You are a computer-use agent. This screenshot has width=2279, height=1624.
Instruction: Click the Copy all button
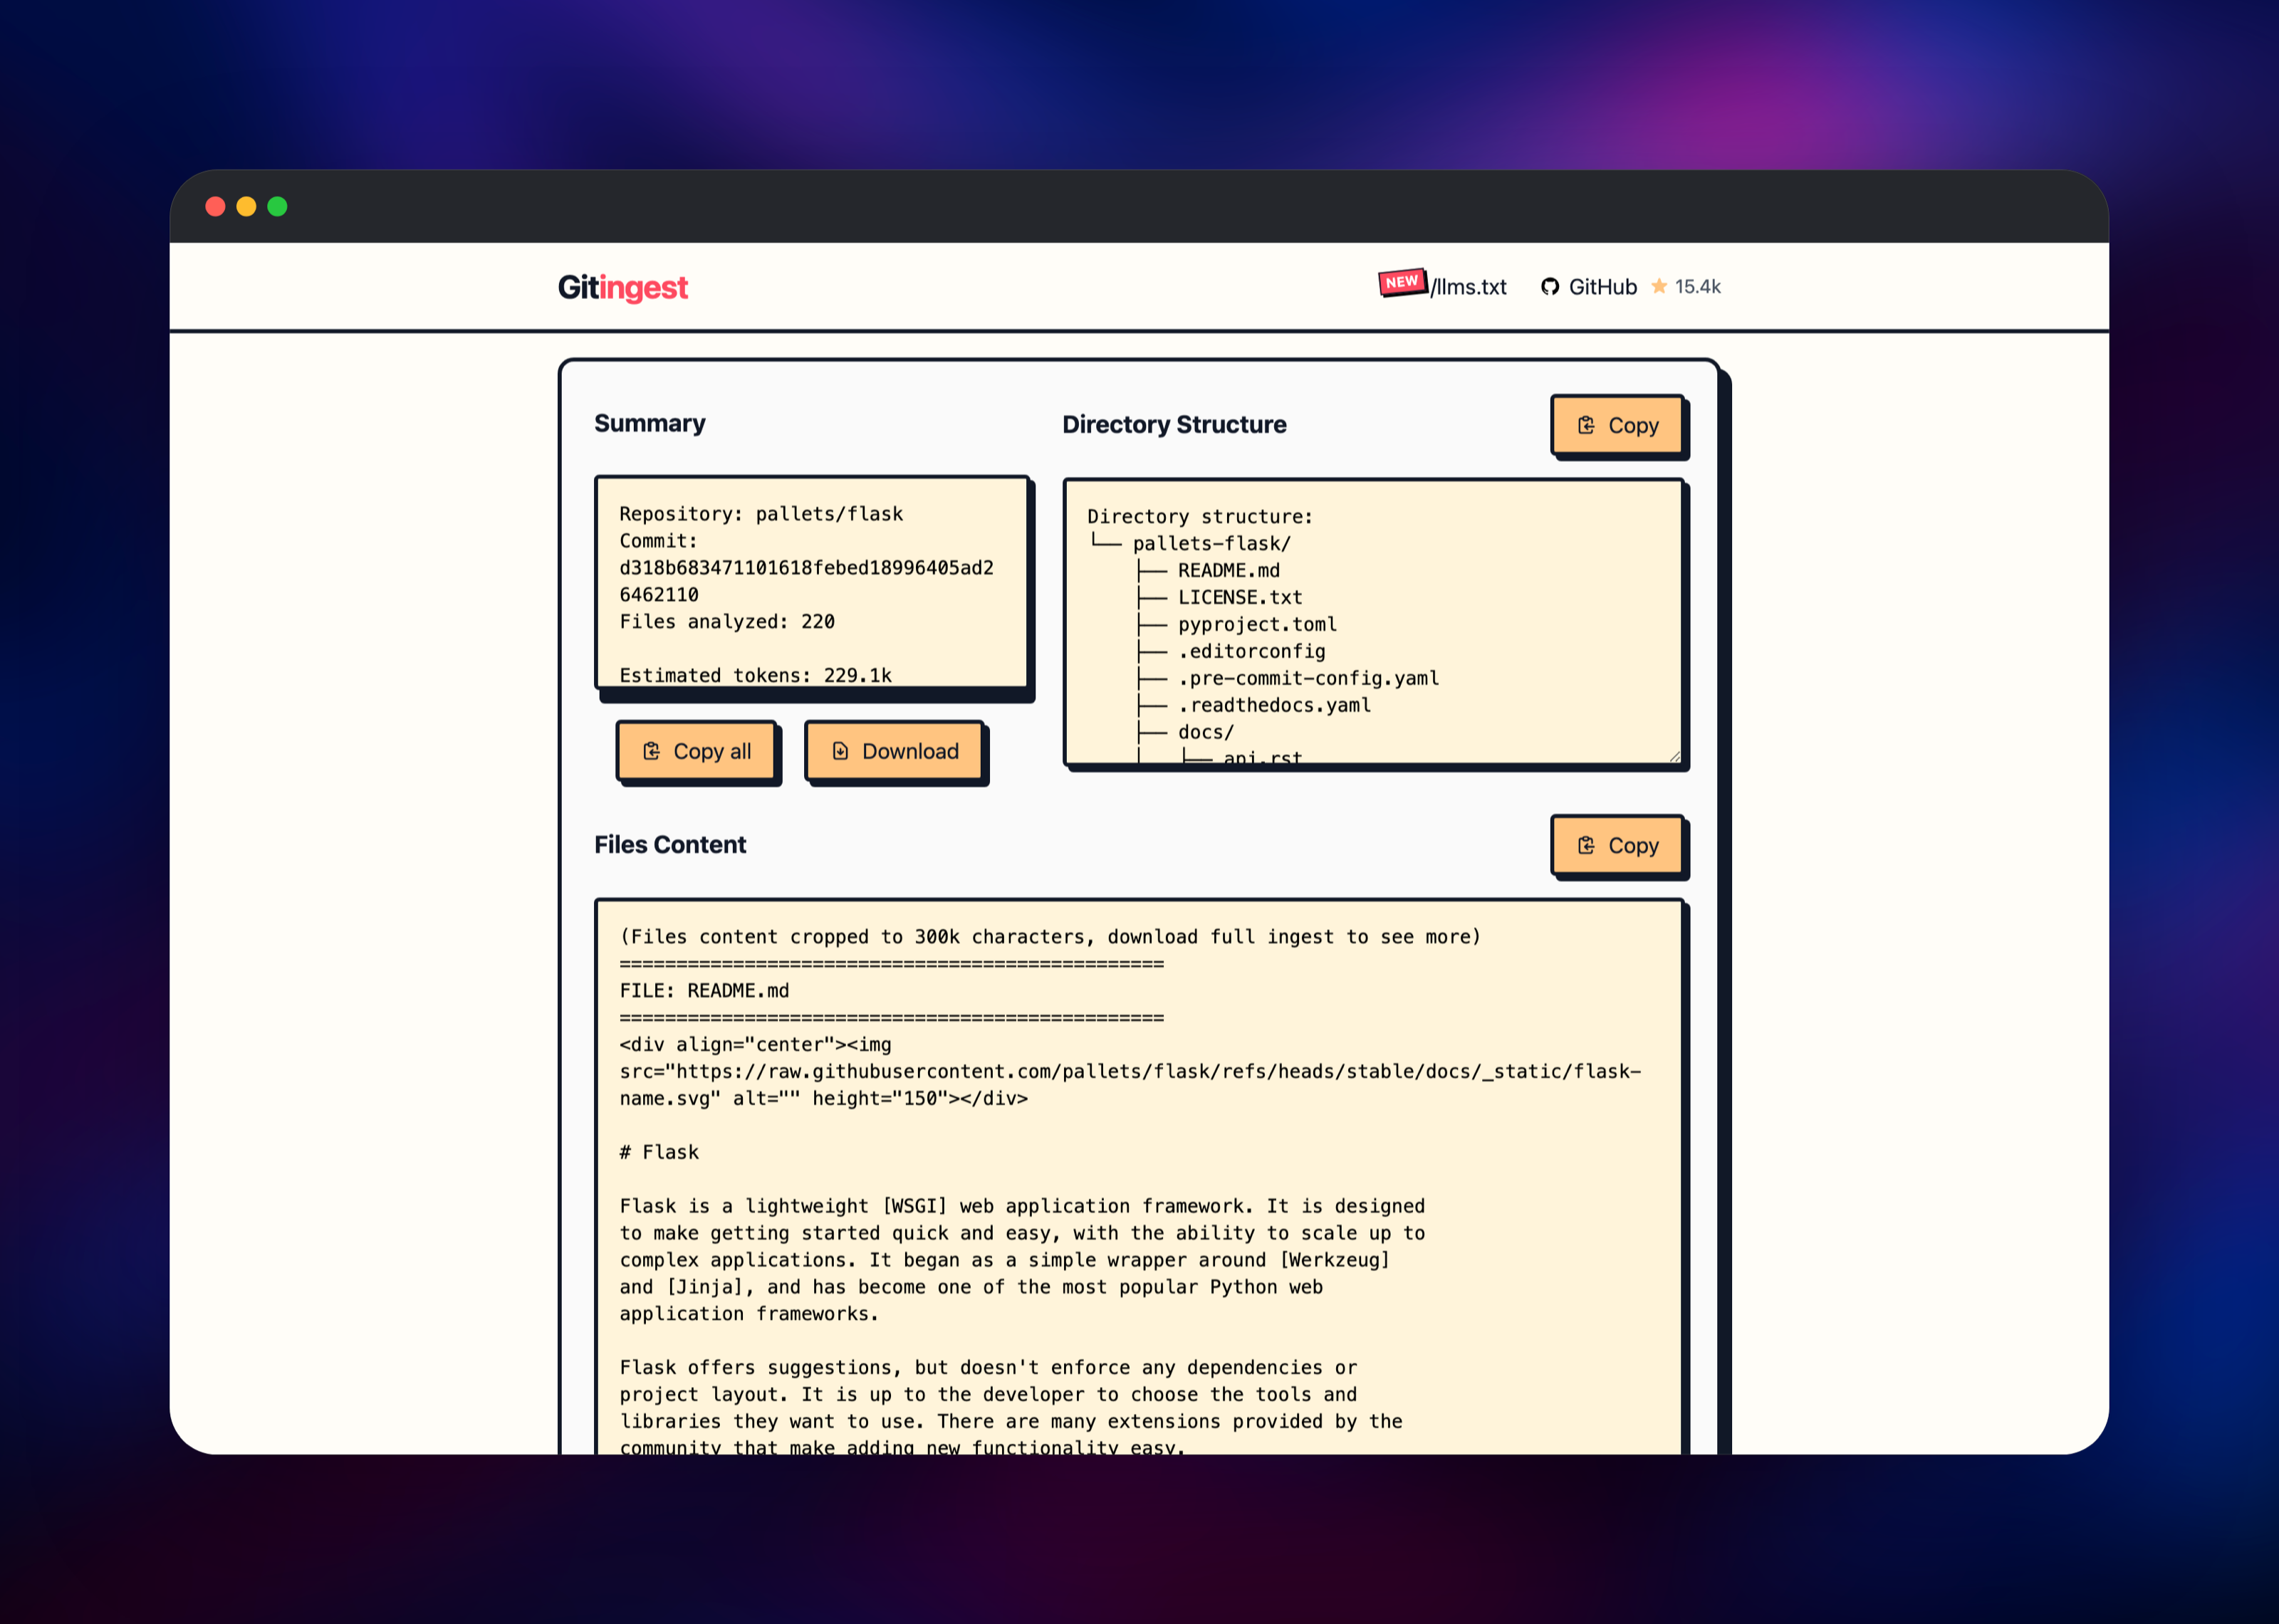tap(696, 751)
